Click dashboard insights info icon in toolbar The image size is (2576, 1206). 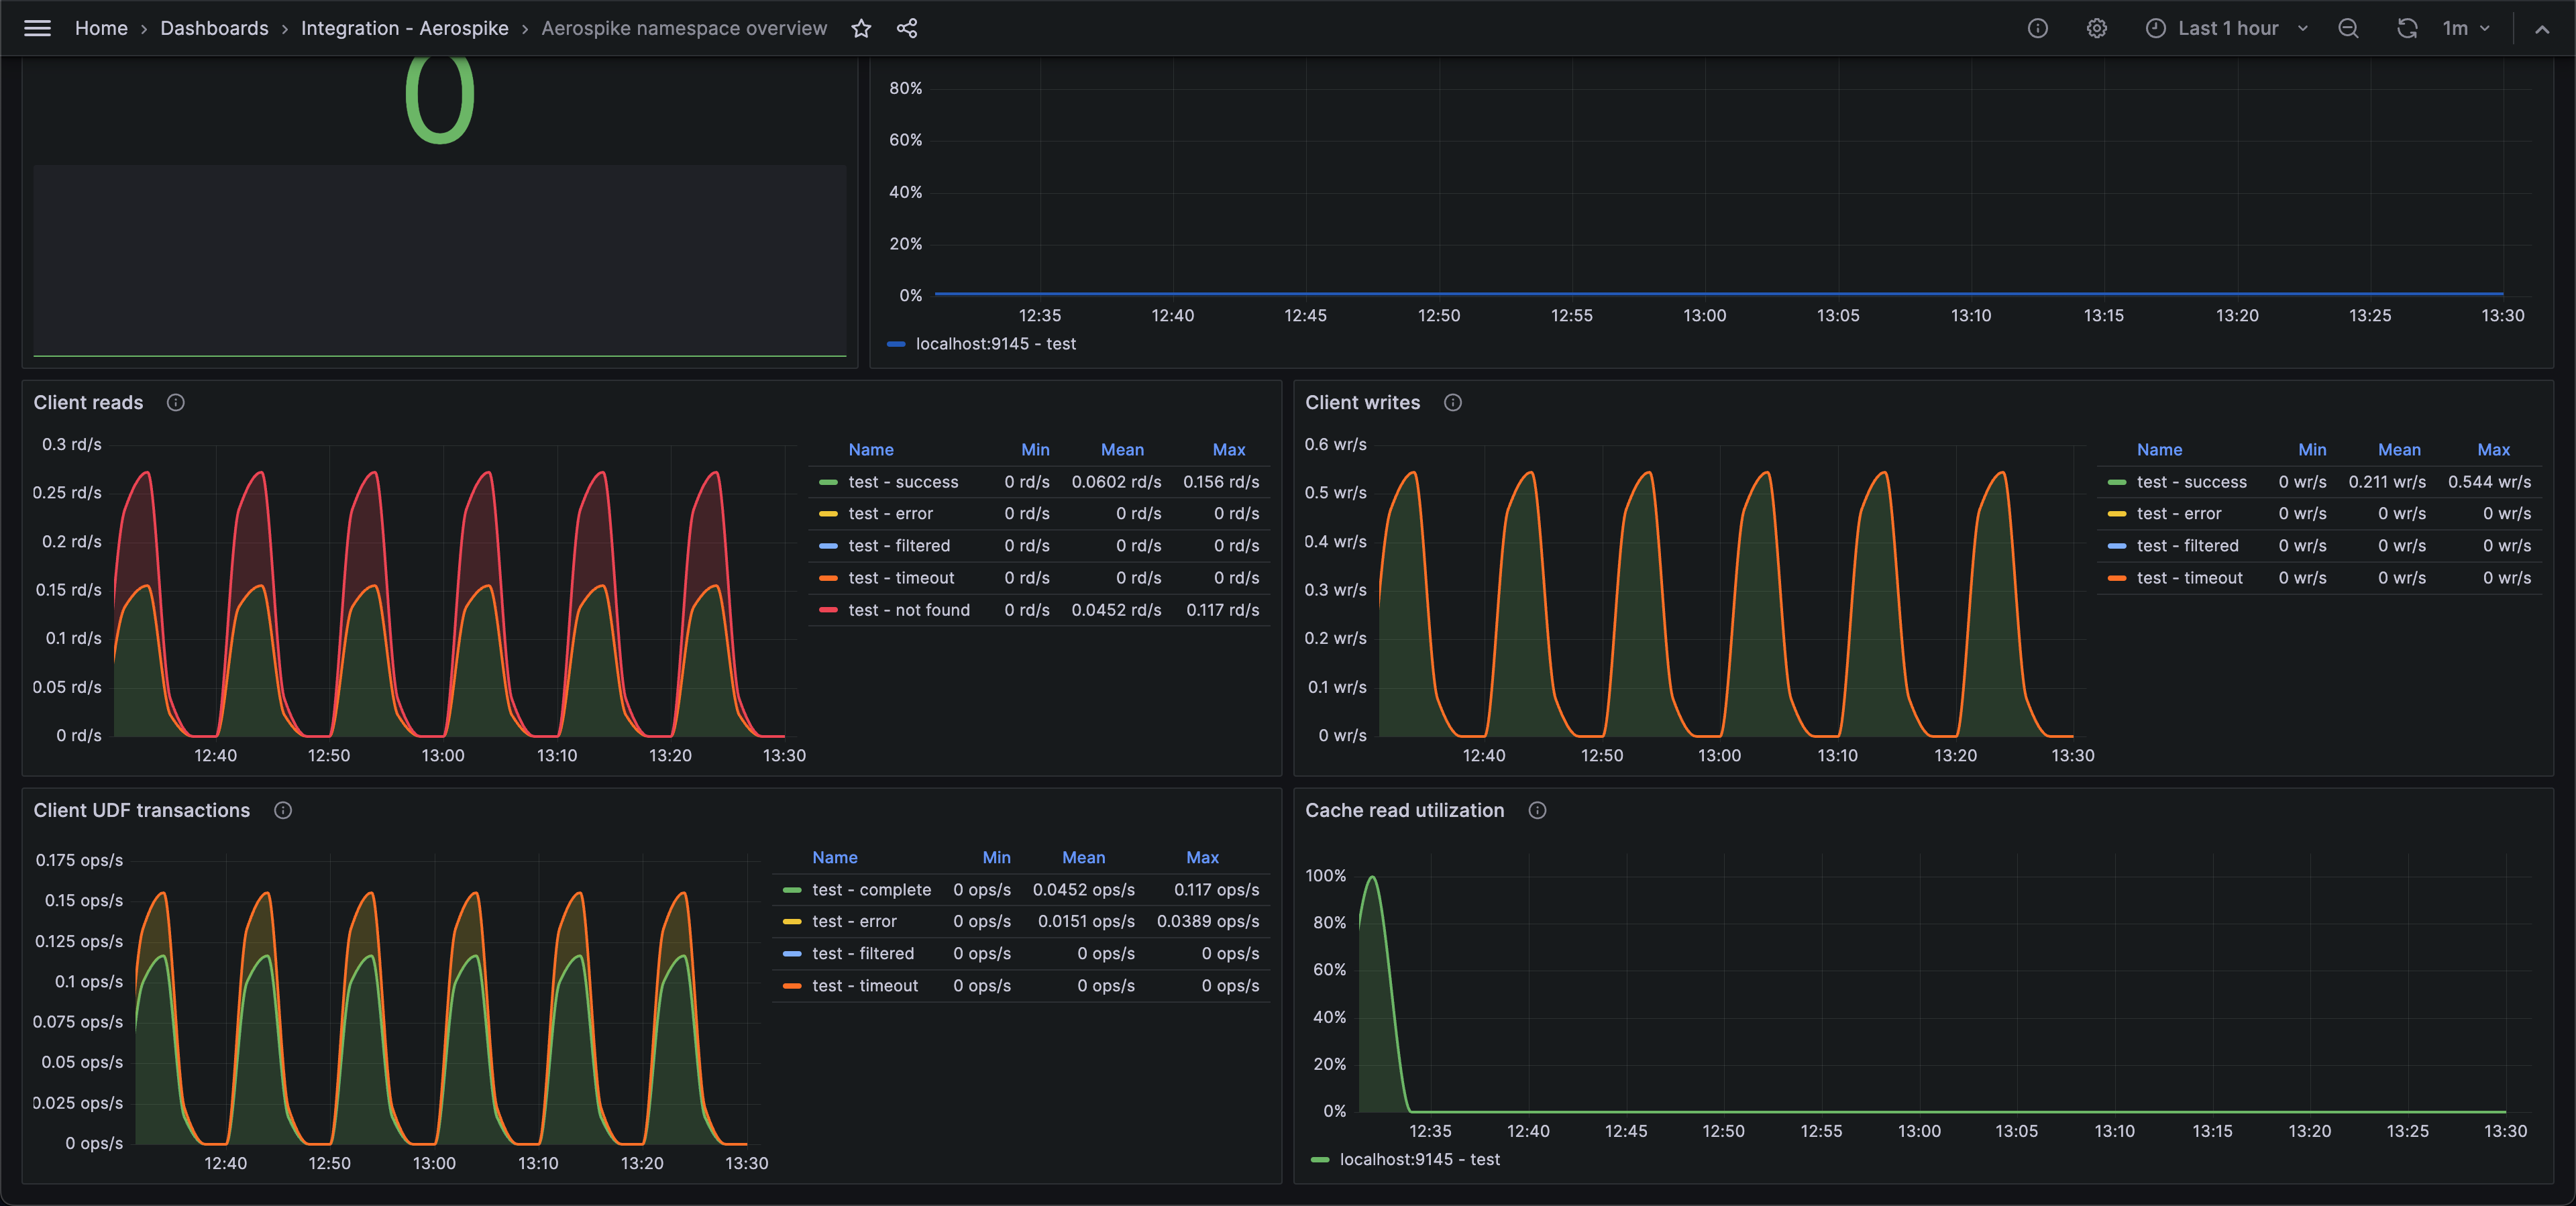pyautogui.click(x=2037, y=28)
